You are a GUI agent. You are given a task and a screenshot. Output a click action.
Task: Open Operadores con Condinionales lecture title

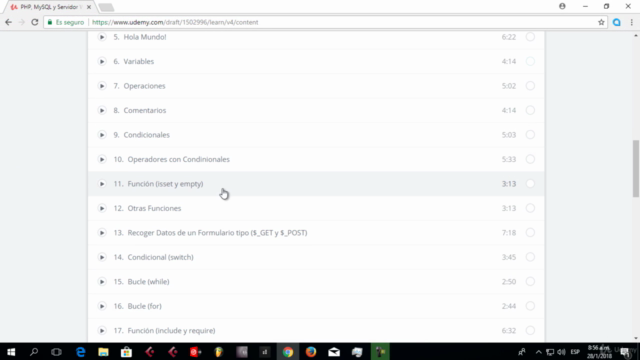[179, 160]
